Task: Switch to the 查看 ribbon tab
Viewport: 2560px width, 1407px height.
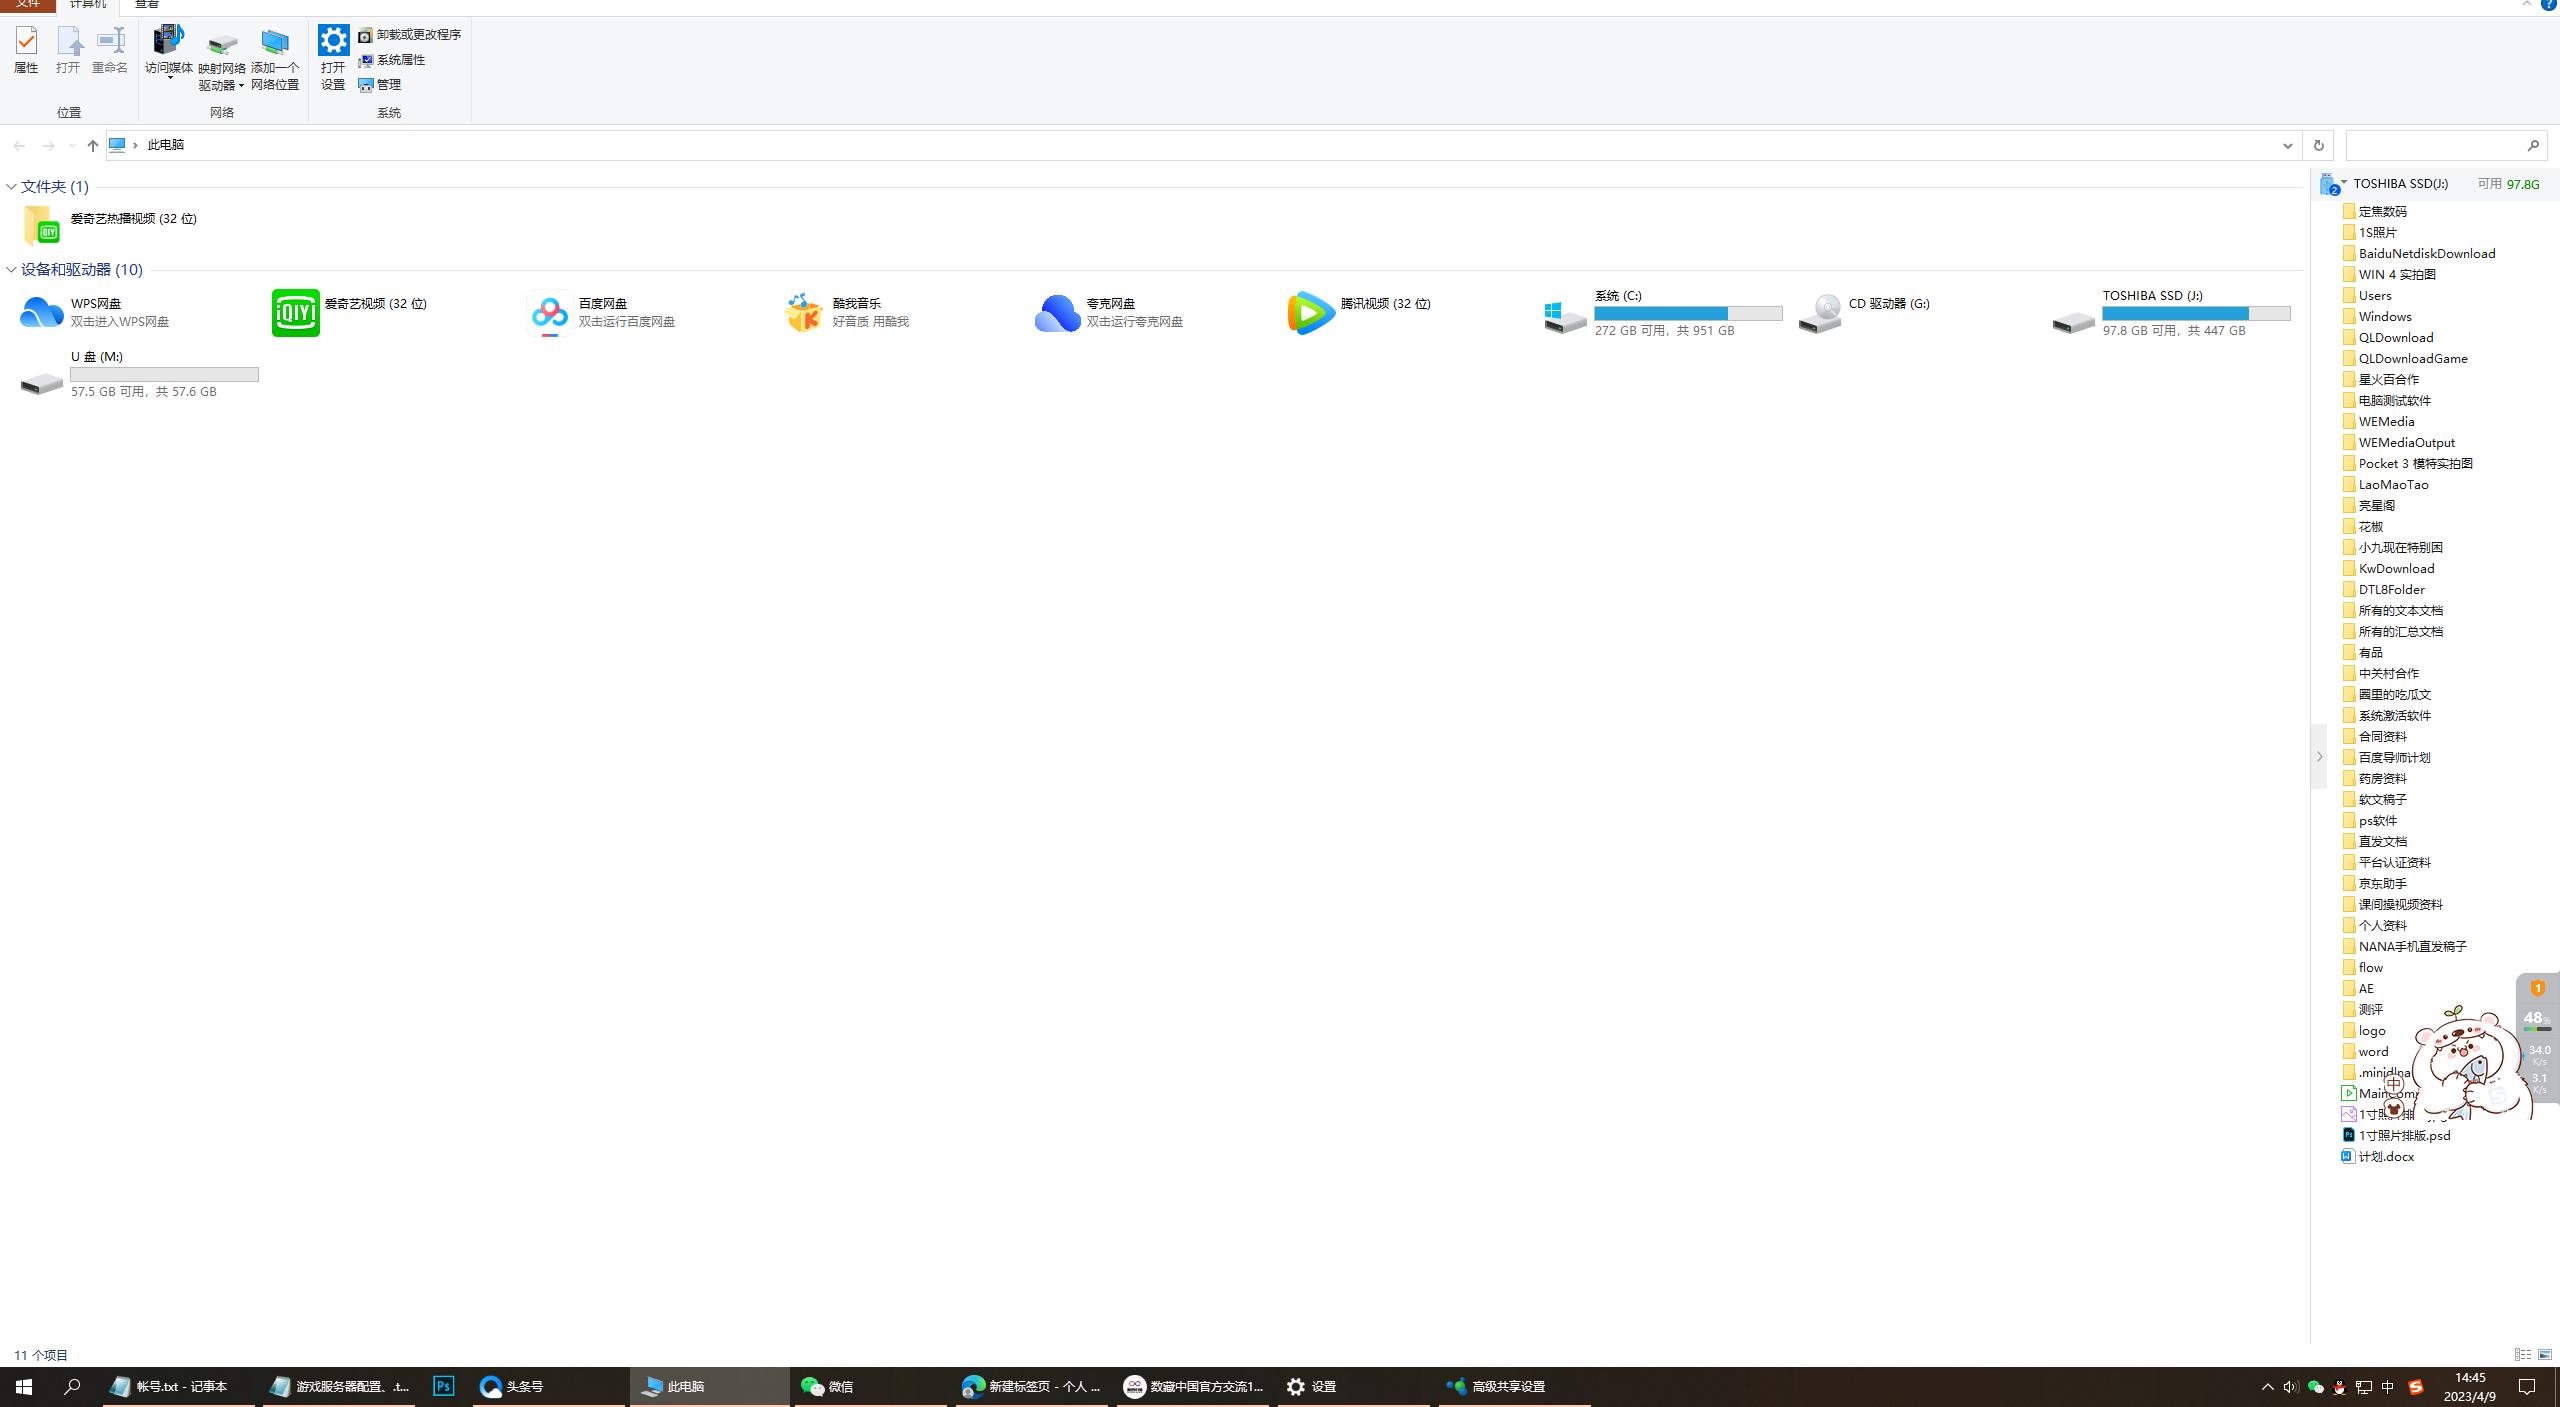Action: coord(147,5)
